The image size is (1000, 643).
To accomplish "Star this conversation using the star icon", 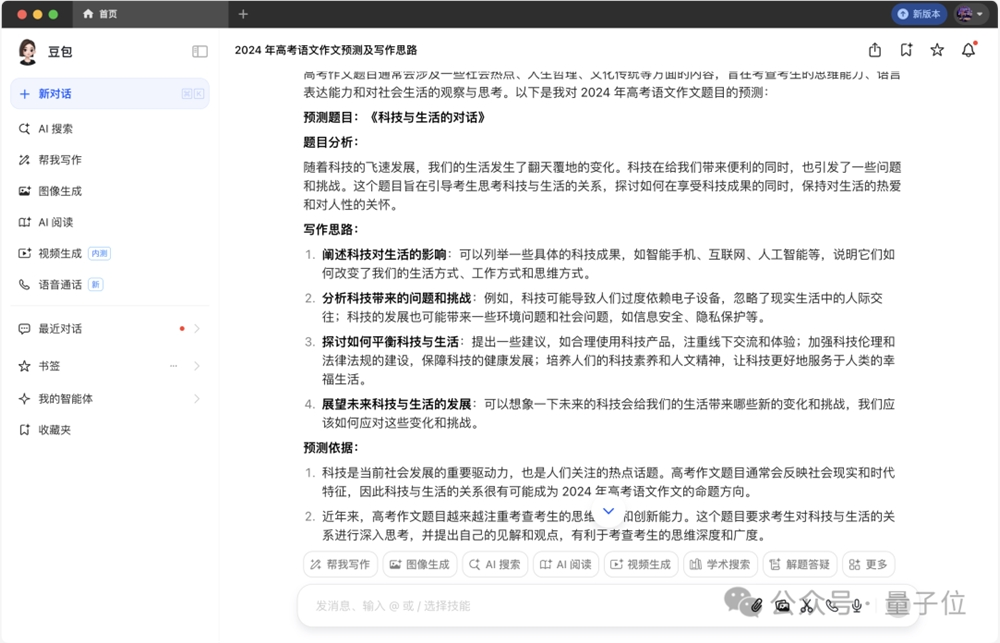I will [937, 50].
